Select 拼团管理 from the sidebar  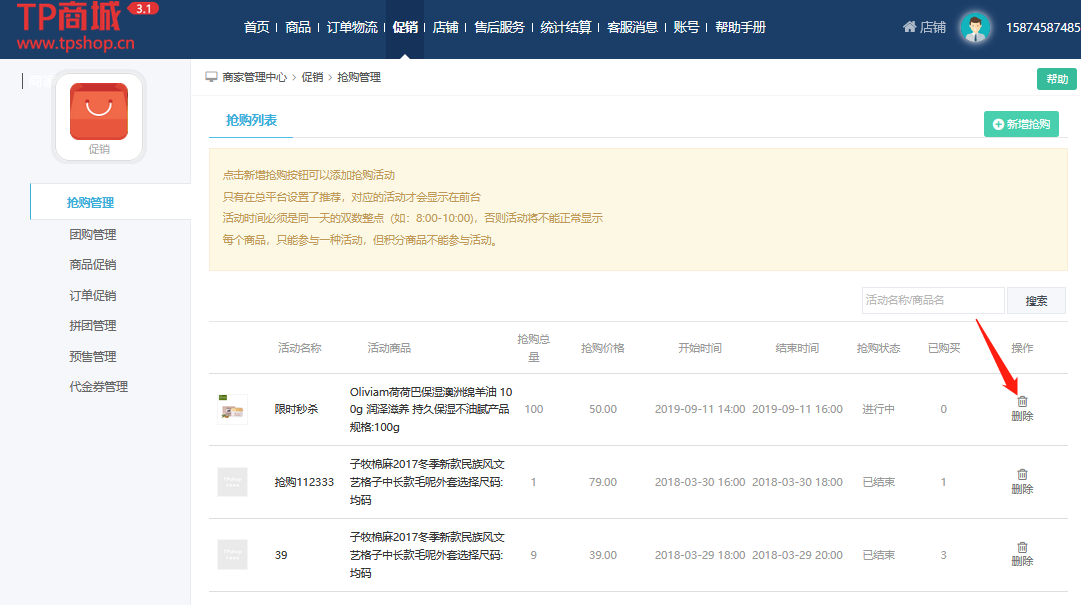[92, 325]
